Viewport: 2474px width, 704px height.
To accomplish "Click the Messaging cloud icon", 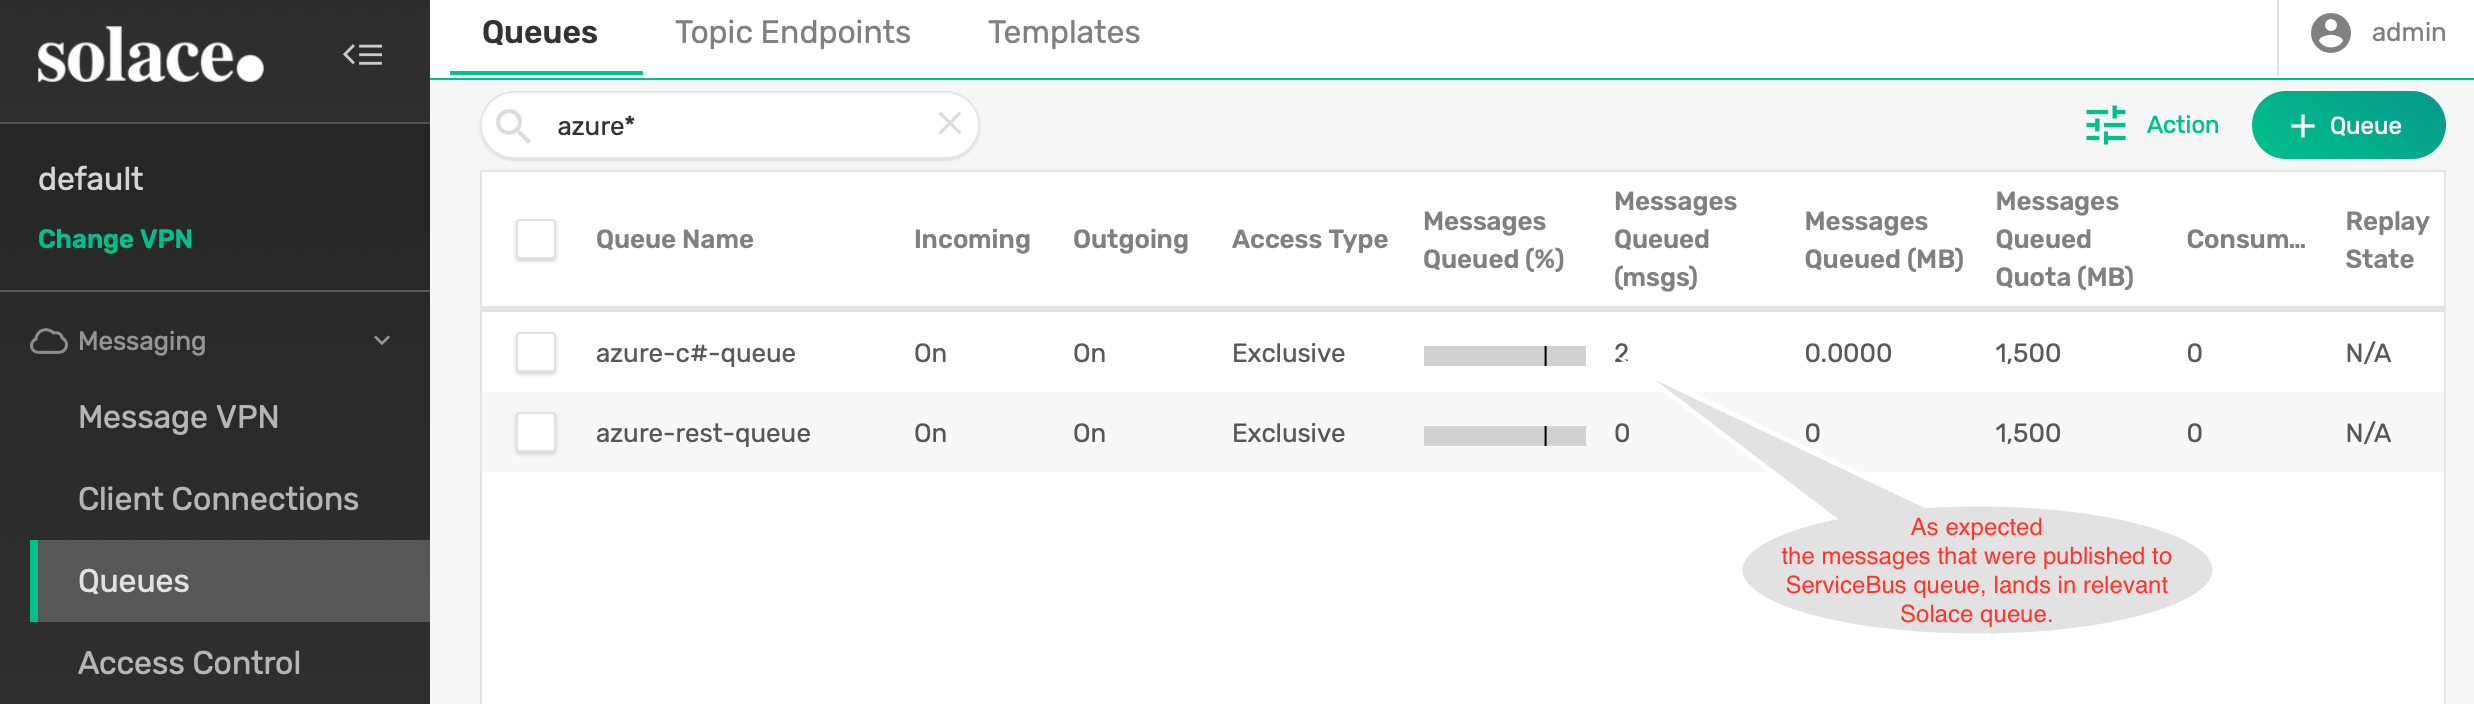I will coord(48,342).
